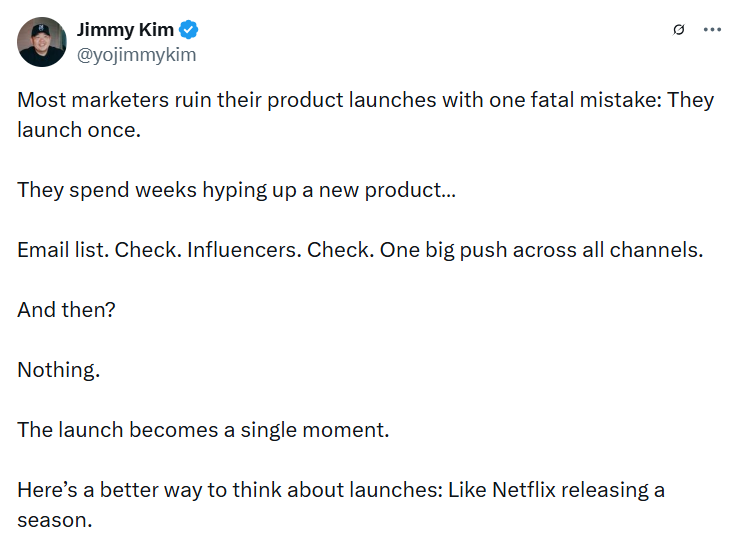Screen dimensions: 742x558
Task: Click the Jimmy Kim display name
Action: [125, 30]
